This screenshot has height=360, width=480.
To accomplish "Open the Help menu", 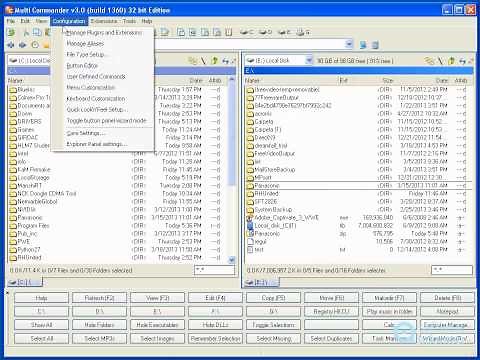I will [147, 21].
